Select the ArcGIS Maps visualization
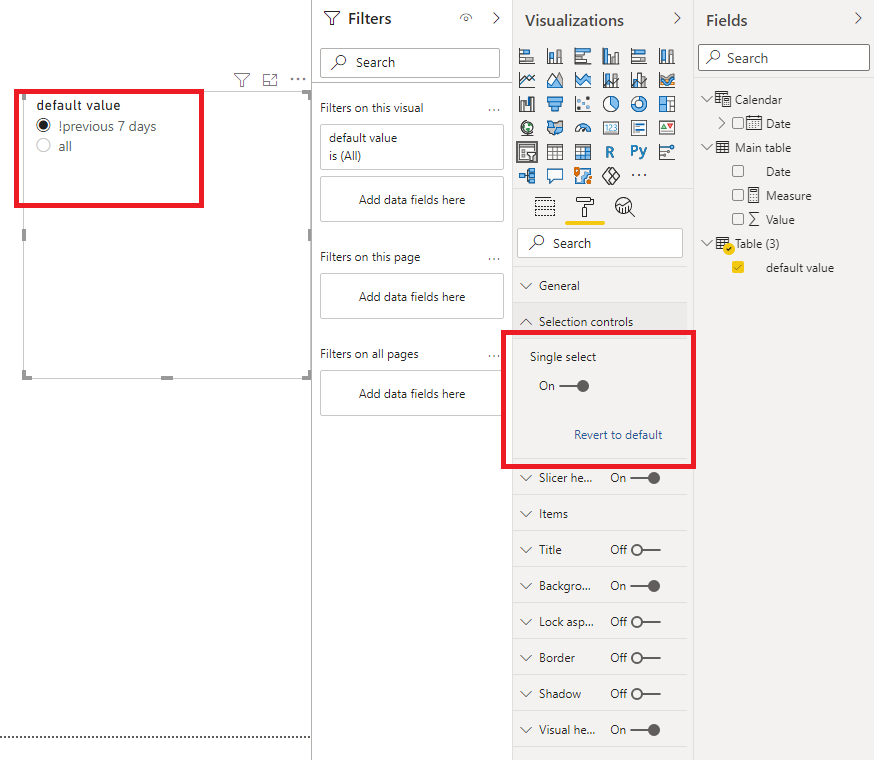 [583, 176]
